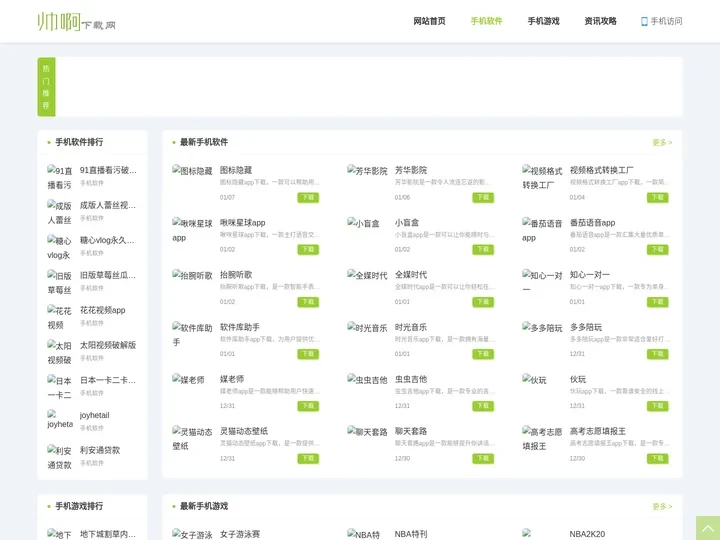
Task: Click 下载 button for 全媒时代
Action: click(x=483, y=302)
